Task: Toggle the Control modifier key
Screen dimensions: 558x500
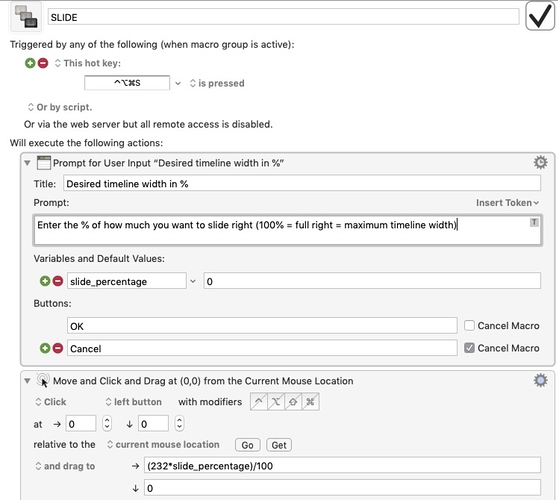Action: (x=259, y=402)
